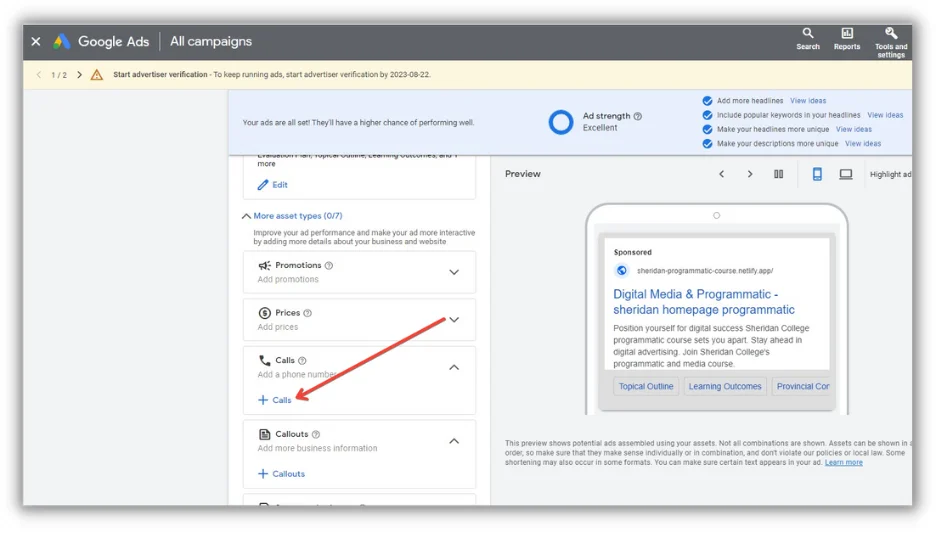Viewport: 936px width, 533px height.
Task: Click the Preview heading
Action: (522, 174)
